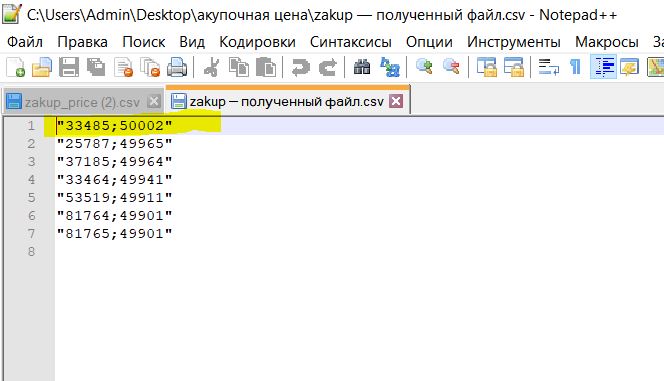Viewport: 664px width, 381px height.
Task: Open the Правка menu
Action: click(x=82, y=42)
